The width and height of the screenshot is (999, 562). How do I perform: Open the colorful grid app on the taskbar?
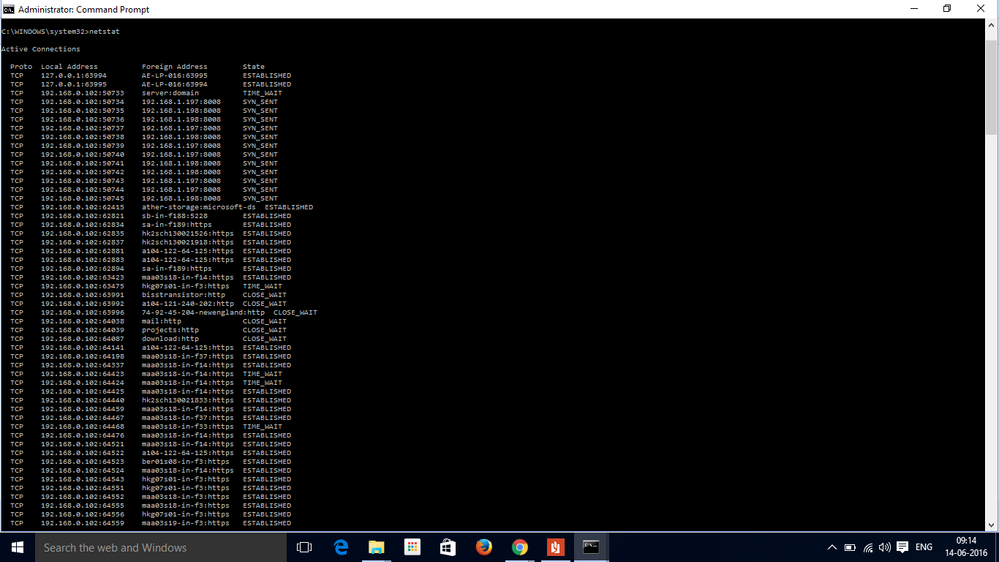[x=412, y=547]
